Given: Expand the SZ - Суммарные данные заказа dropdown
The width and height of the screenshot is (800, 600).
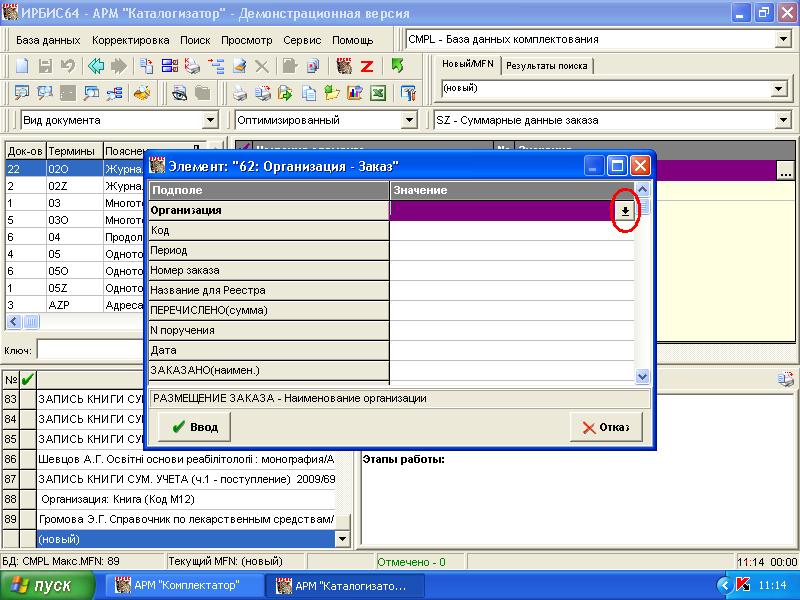Looking at the screenshot, I should (782, 120).
